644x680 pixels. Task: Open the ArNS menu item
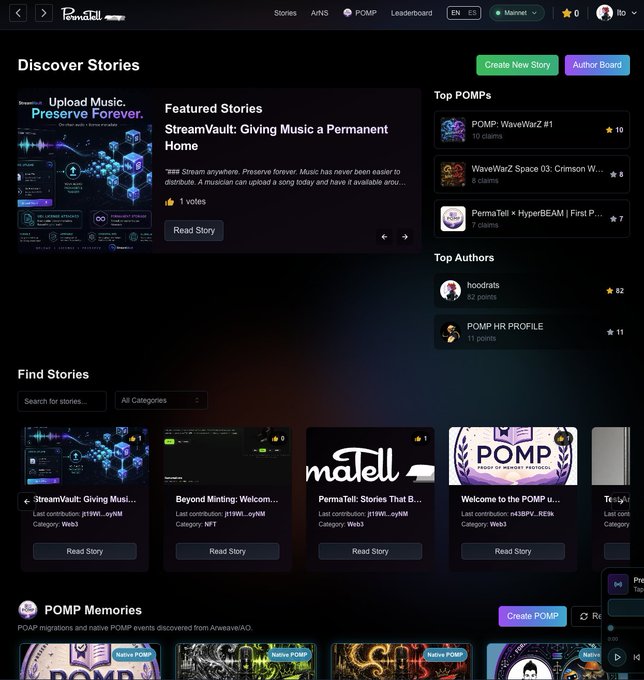coord(319,13)
